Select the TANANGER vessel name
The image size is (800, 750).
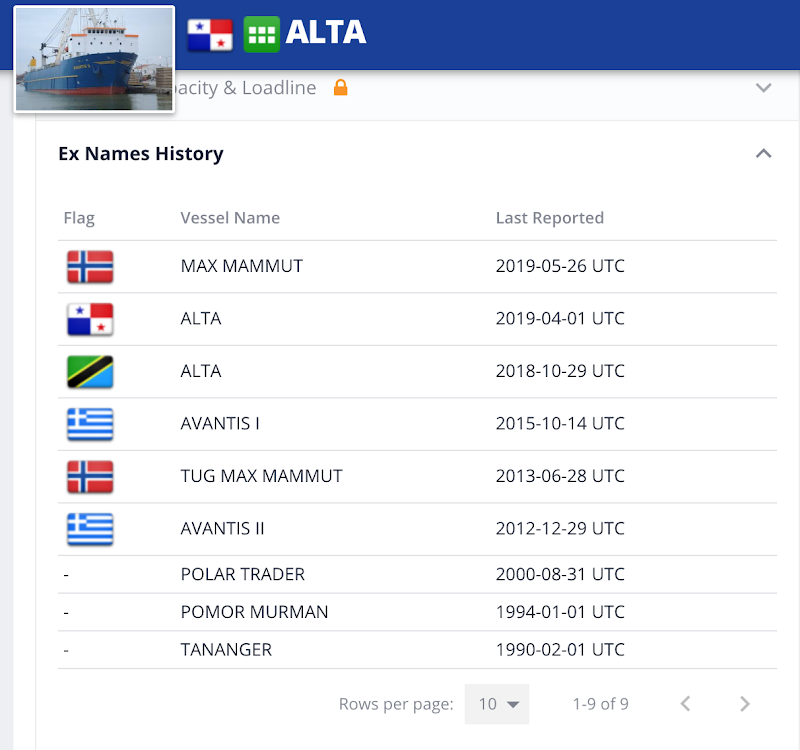pyautogui.click(x=226, y=650)
